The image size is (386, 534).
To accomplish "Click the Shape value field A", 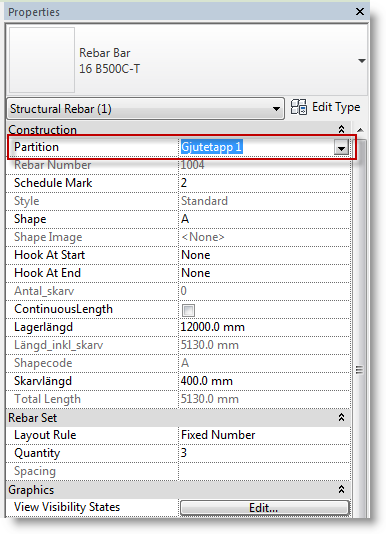I will coord(264,219).
